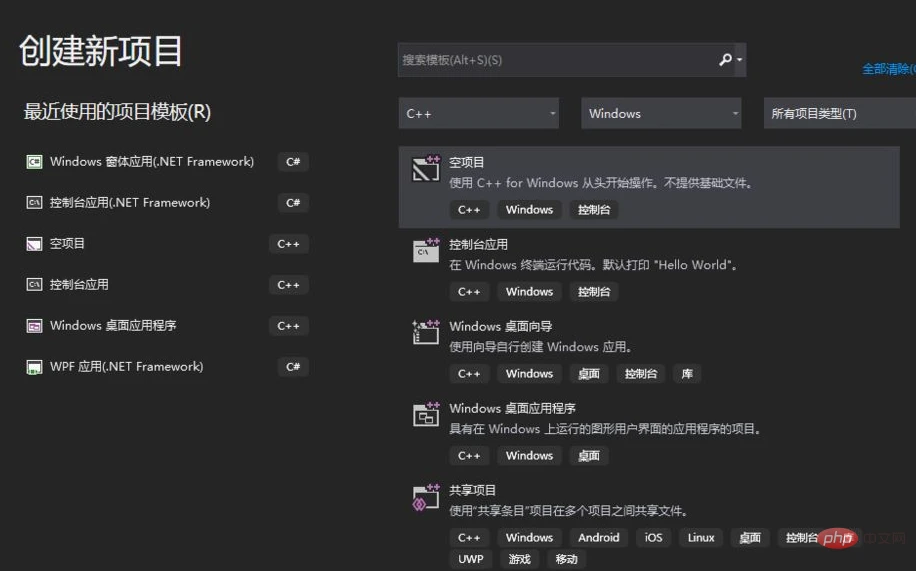Select the 共享项目 template title
916x571 pixels.
472,490
